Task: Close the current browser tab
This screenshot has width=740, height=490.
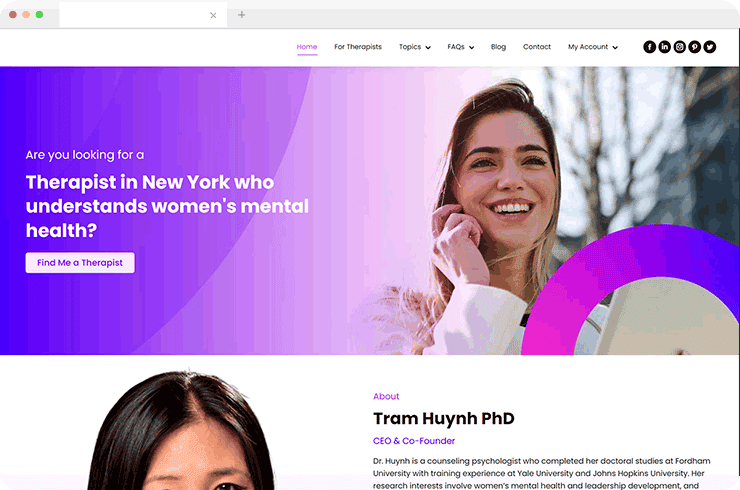Action: click(213, 15)
